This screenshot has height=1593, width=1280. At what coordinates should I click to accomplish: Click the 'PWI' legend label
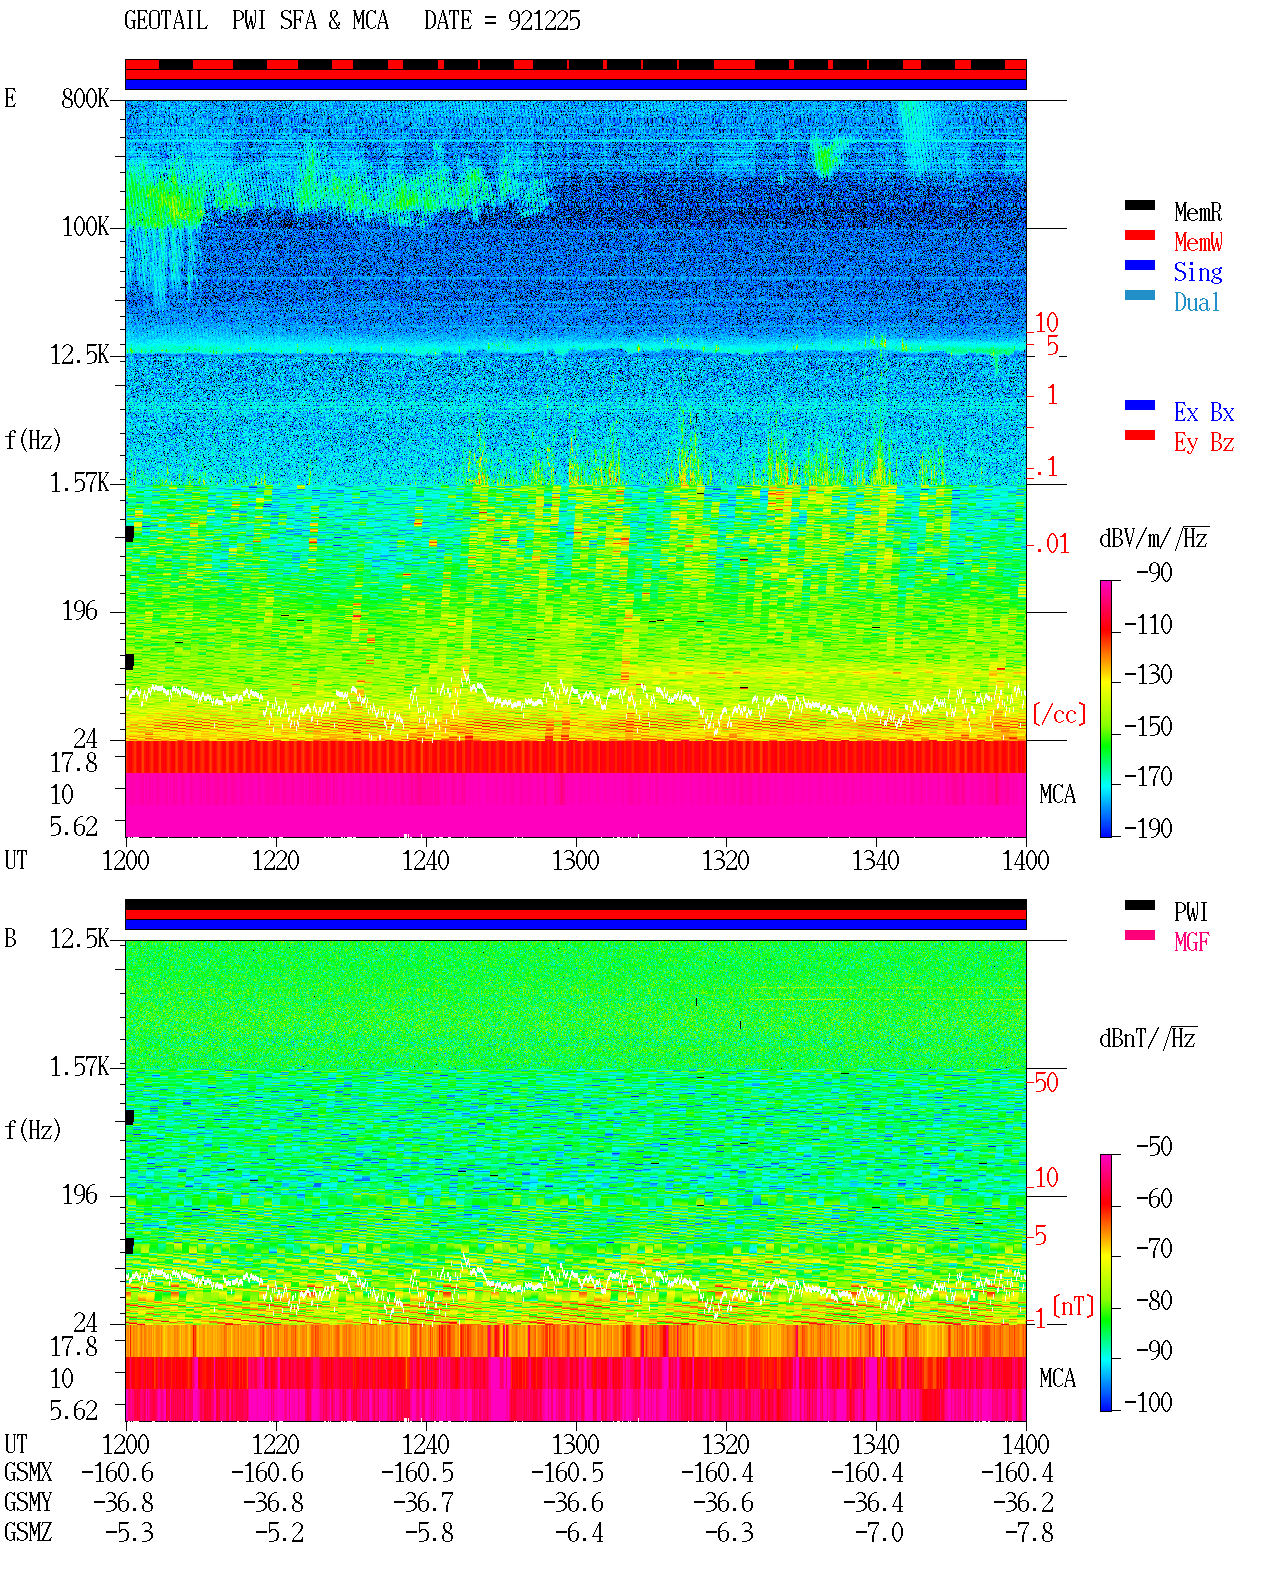1191,912
